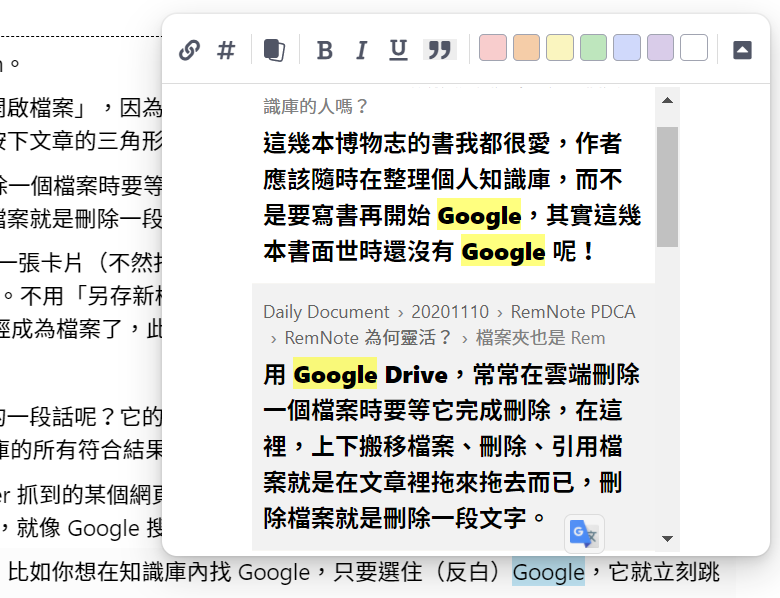
Task: Click the search results scrollbar thumb
Action: tap(668, 187)
